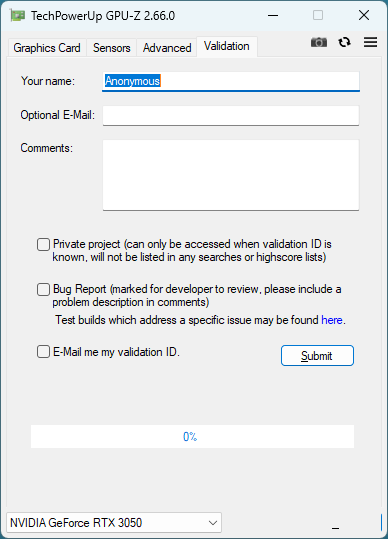Minimize the GPU-Z window
This screenshot has width=388, height=539.
point(273,15)
